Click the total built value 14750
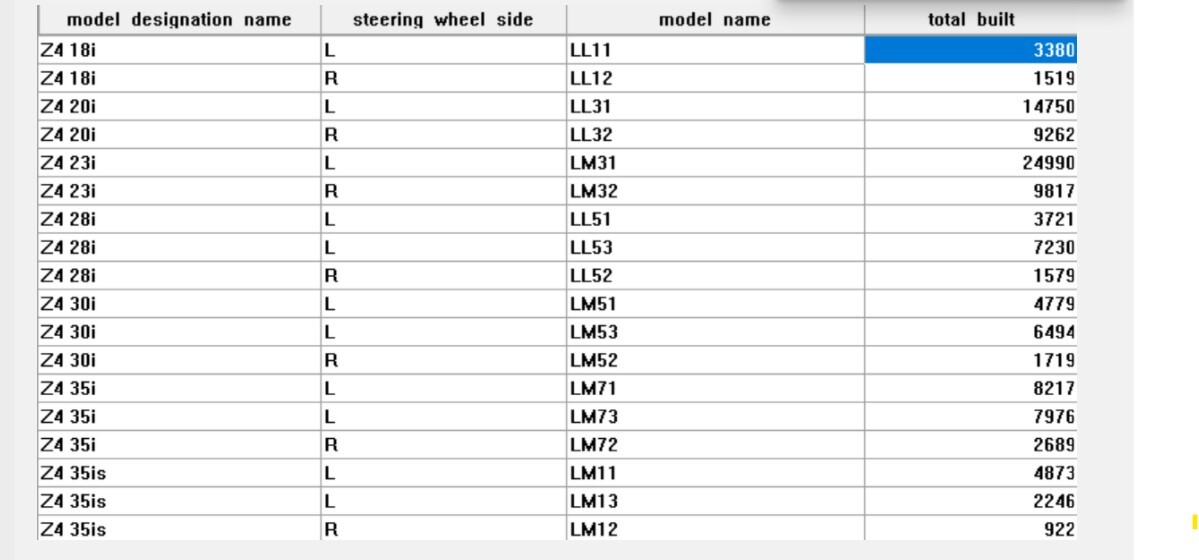The image size is (1199, 560). pos(970,106)
